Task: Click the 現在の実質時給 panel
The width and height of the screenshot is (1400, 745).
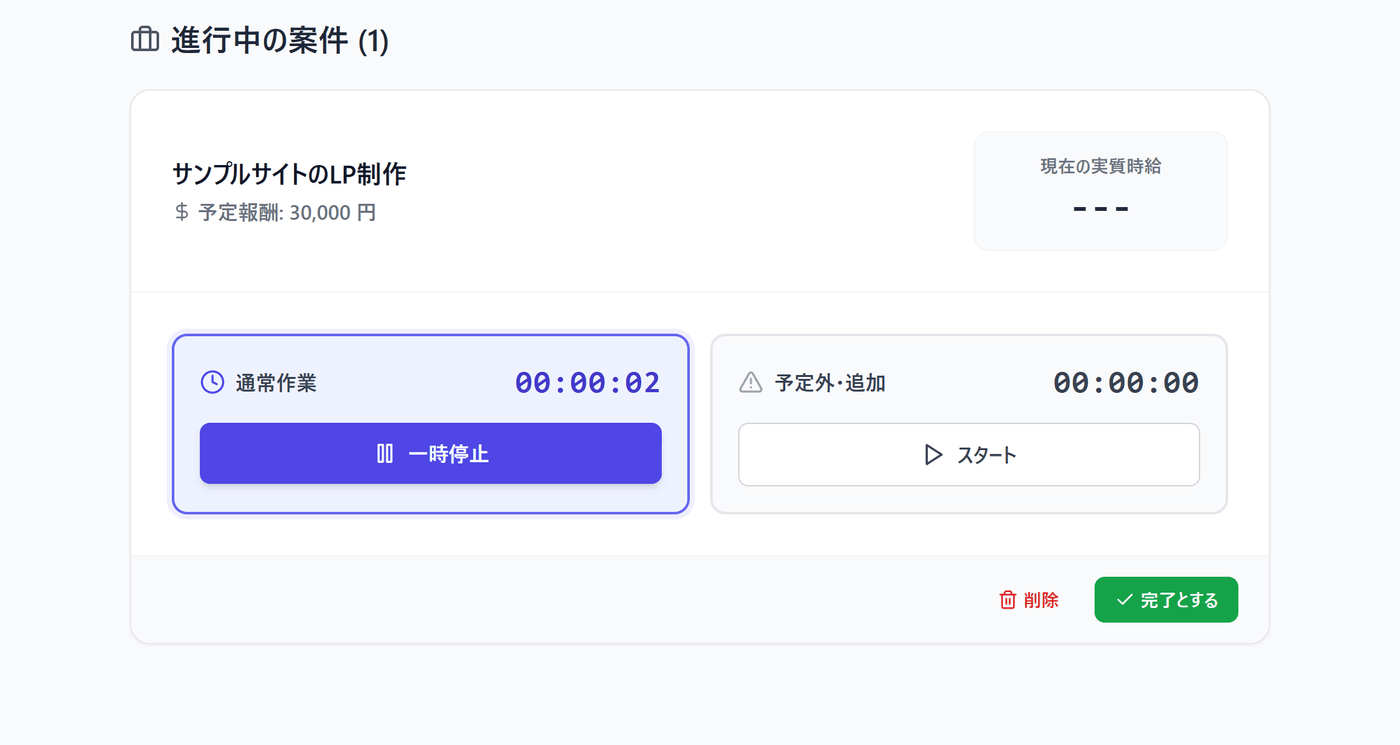Action: pyautogui.click(x=1101, y=191)
